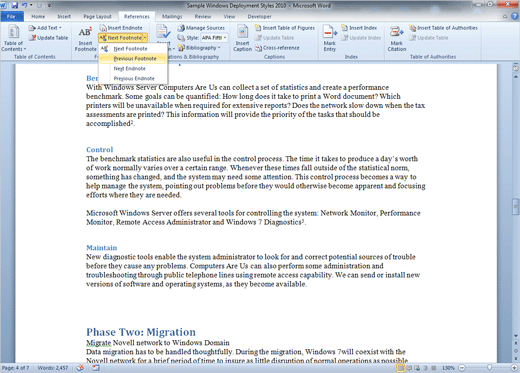Click the zoom slider handle
520x373 pixels.
(x=489, y=368)
